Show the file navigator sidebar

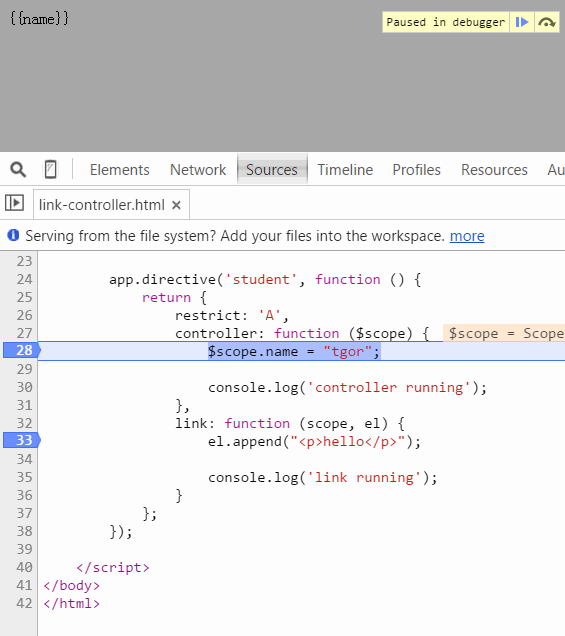(x=14, y=203)
